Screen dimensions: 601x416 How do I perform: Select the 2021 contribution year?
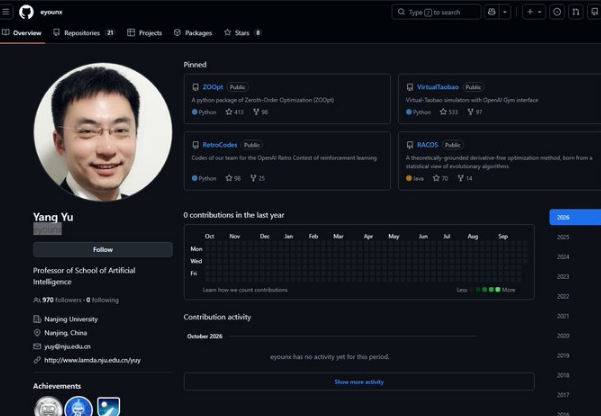(563, 316)
